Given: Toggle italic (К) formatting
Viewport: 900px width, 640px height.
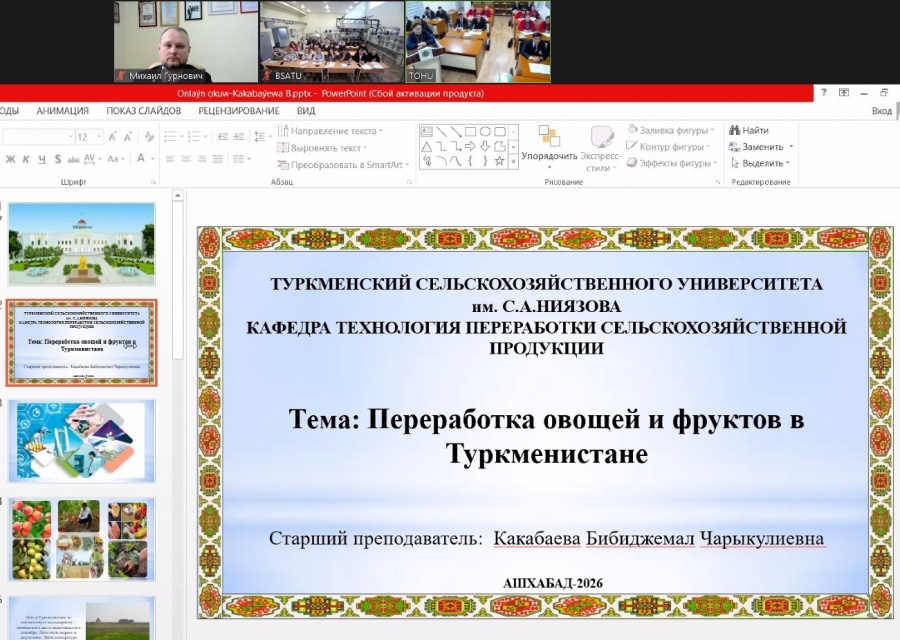Looking at the screenshot, I should tap(26, 159).
